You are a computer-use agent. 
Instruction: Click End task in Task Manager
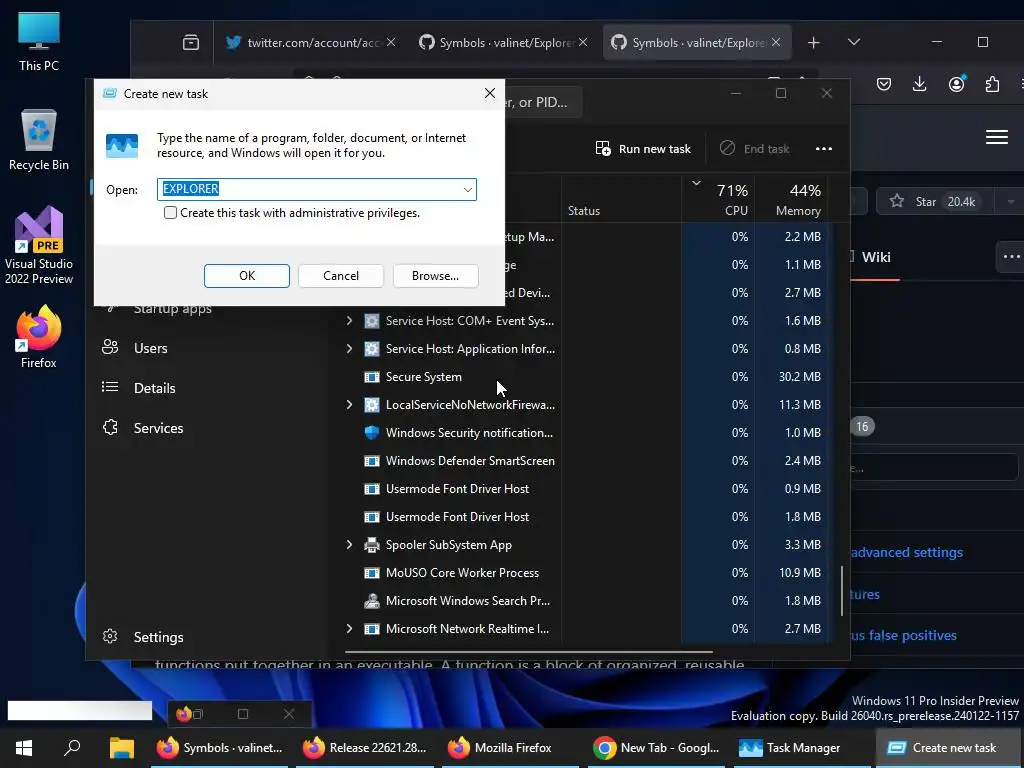click(754, 149)
